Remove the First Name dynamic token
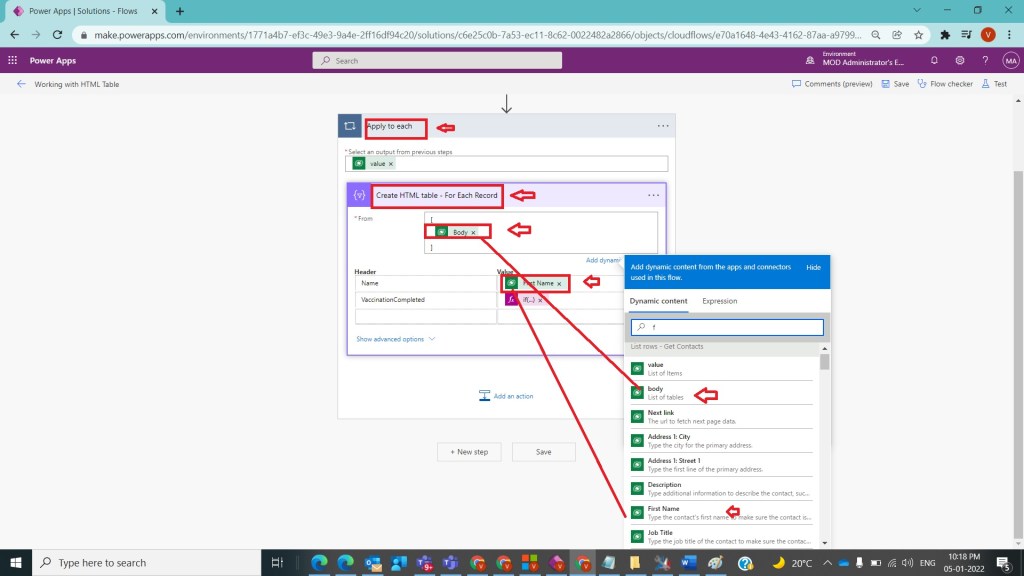The height and width of the screenshot is (576, 1024). (559, 284)
